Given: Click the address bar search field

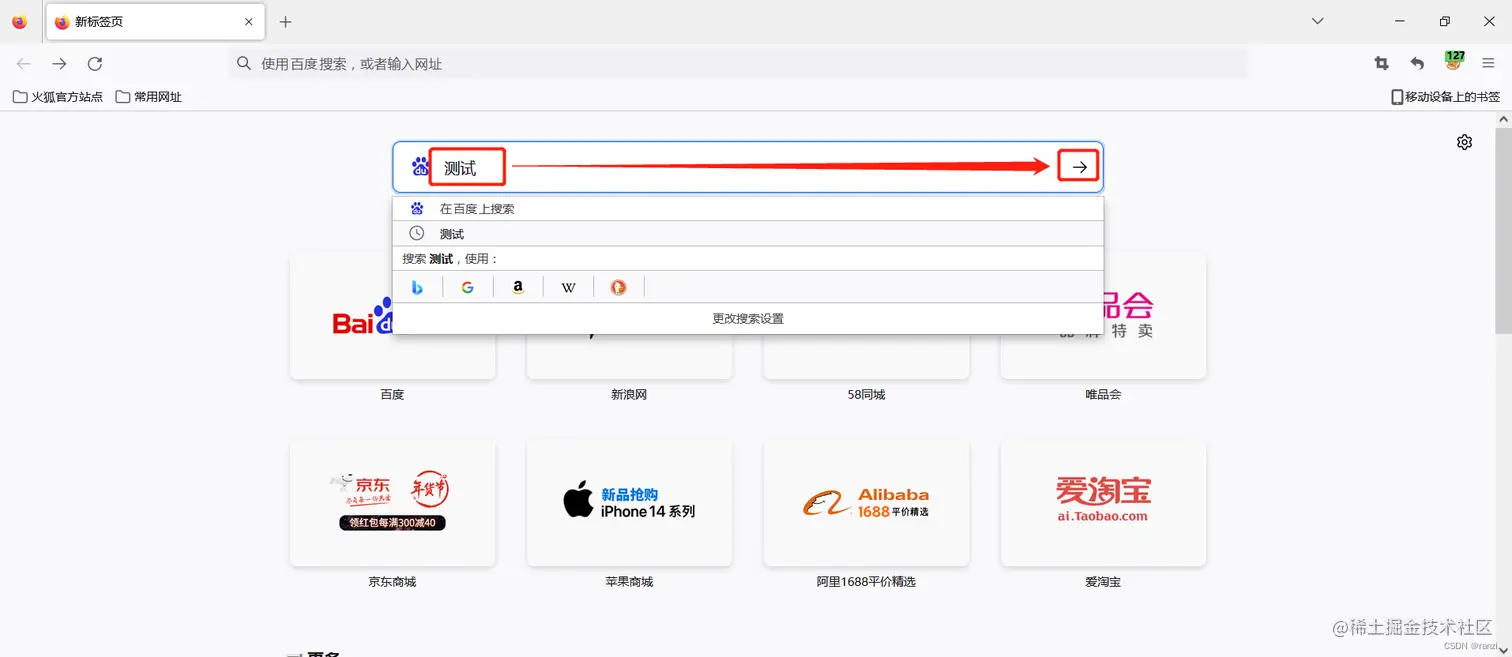Looking at the screenshot, I should [x=738, y=64].
